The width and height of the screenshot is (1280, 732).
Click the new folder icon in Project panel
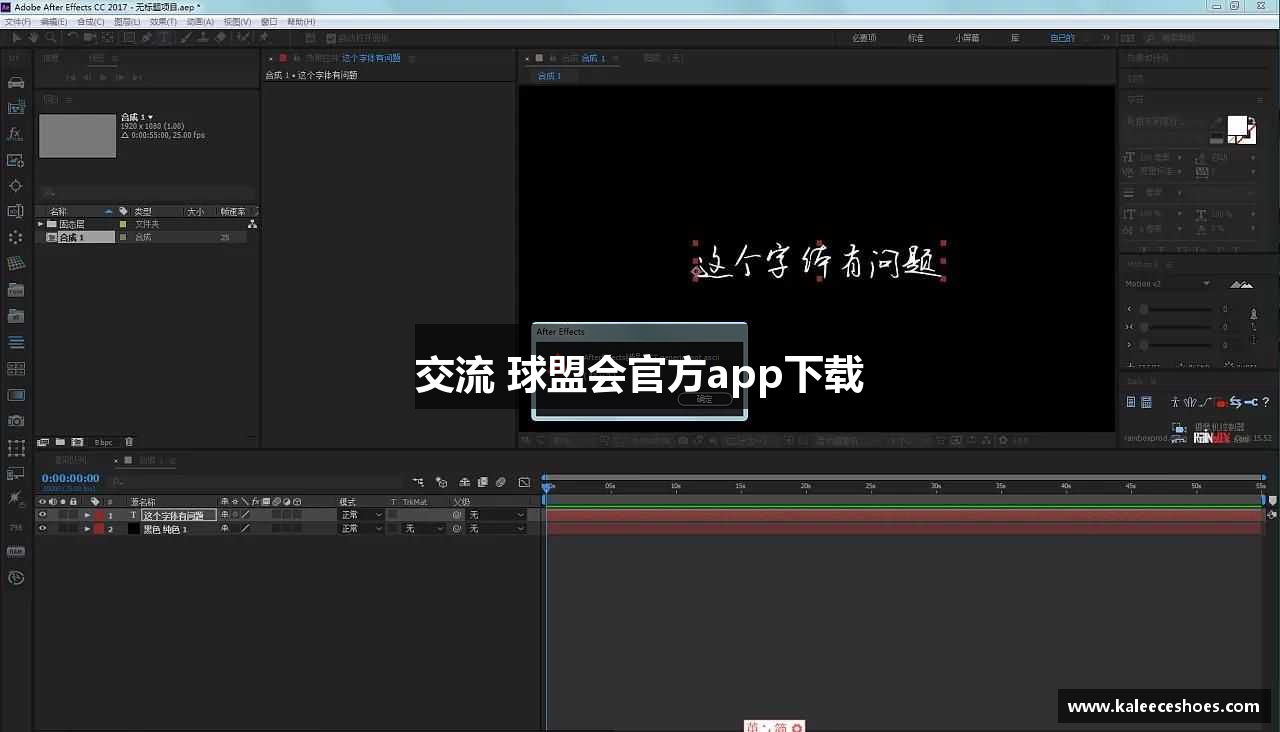[x=60, y=442]
